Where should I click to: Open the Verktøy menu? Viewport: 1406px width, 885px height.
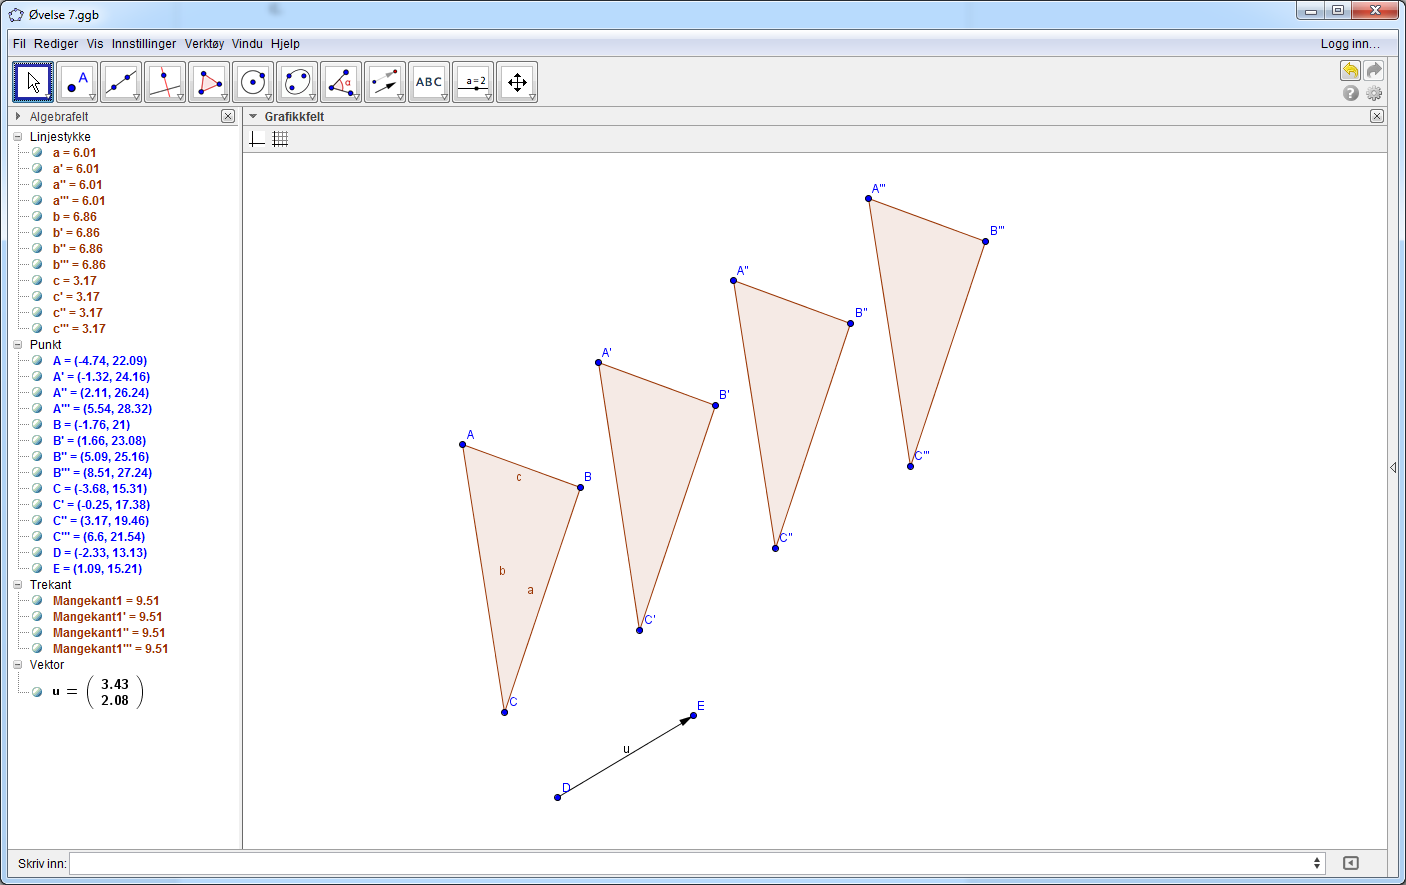[204, 44]
